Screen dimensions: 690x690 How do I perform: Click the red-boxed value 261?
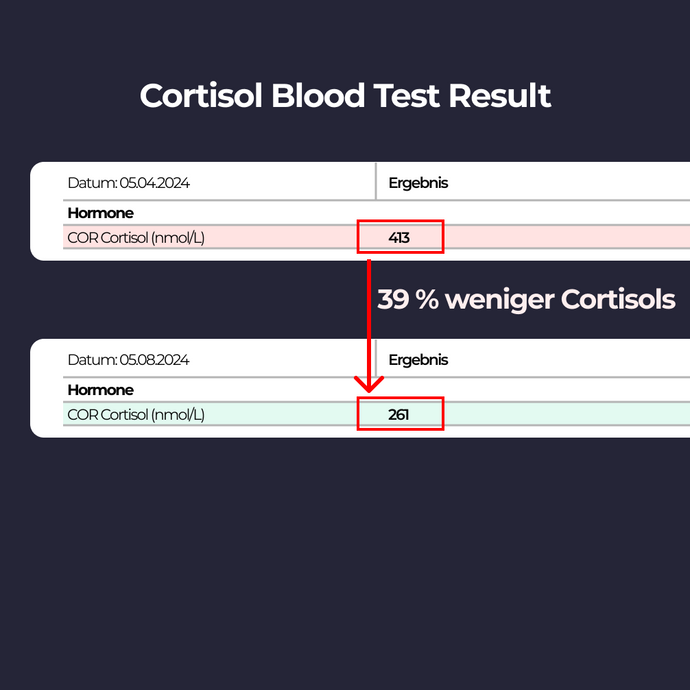click(400, 414)
